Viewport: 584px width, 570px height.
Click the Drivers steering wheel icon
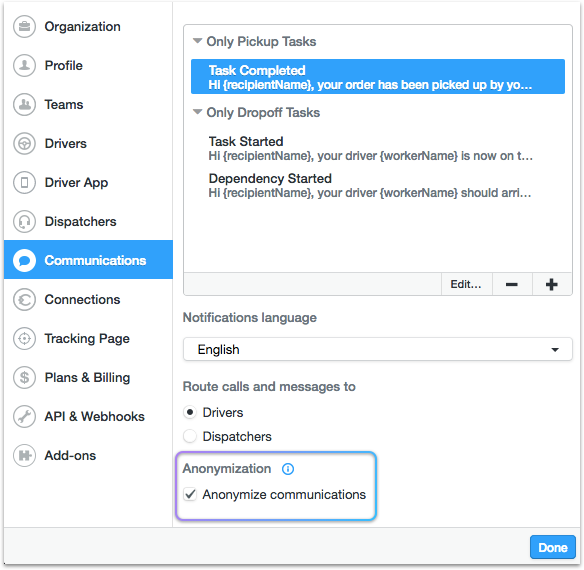point(25,143)
